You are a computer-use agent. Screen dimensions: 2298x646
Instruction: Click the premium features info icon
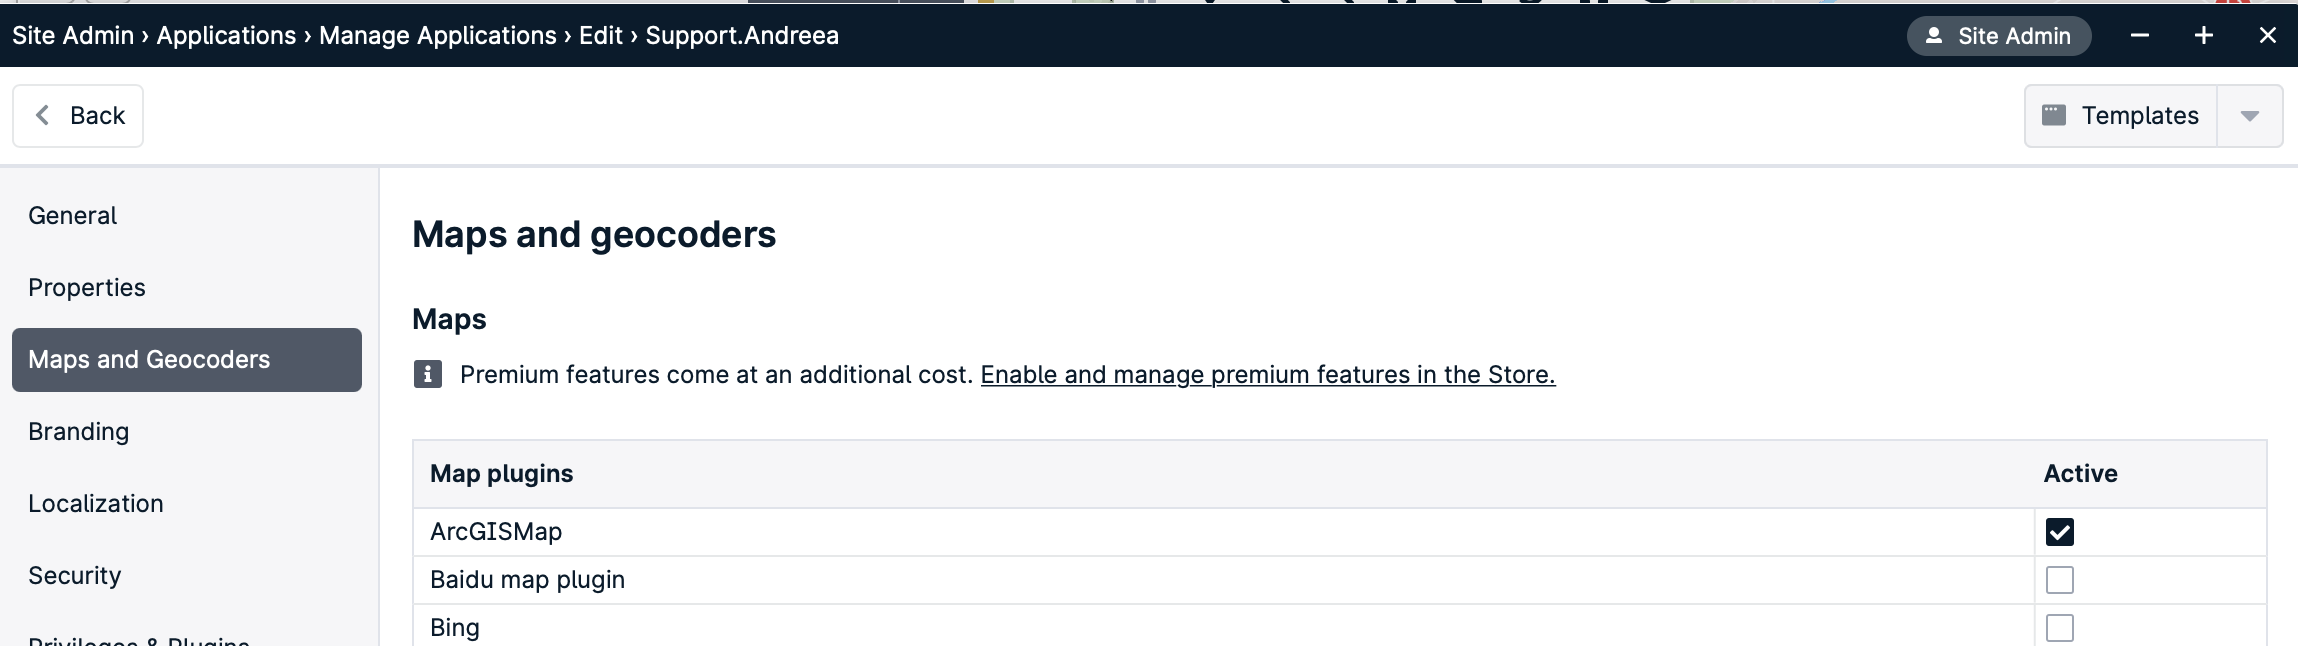click(428, 374)
